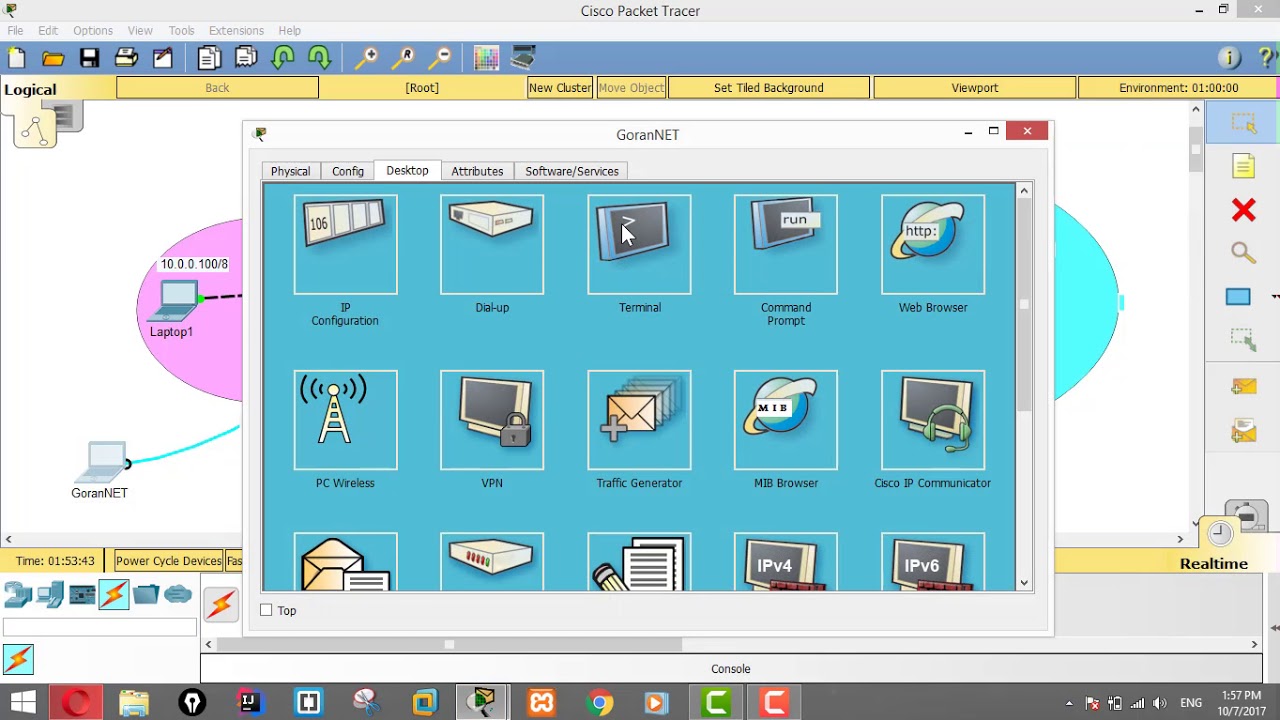1280x720 pixels.
Task: Launch the Terminal desktop app
Action: [639, 245]
